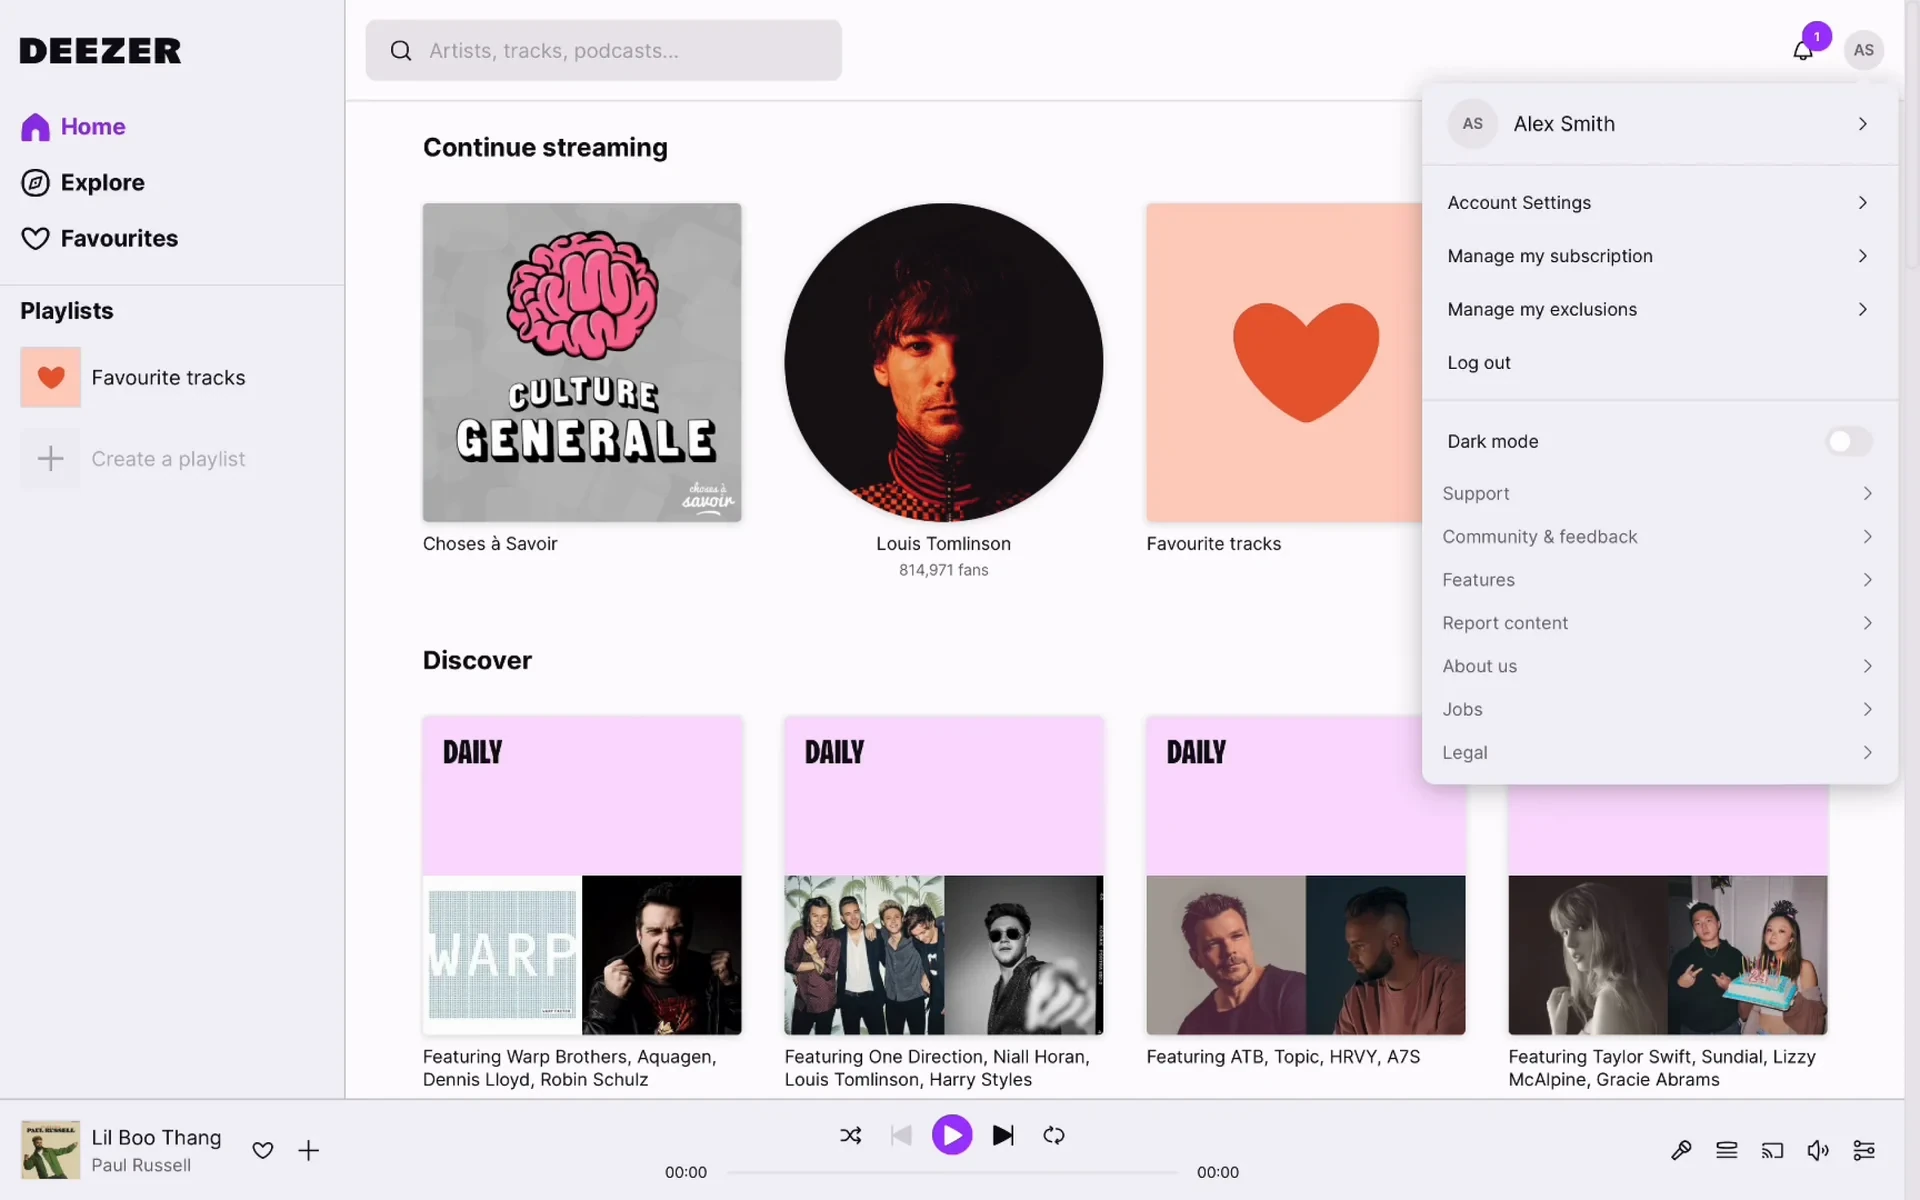Choose Log out

point(1660,362)
